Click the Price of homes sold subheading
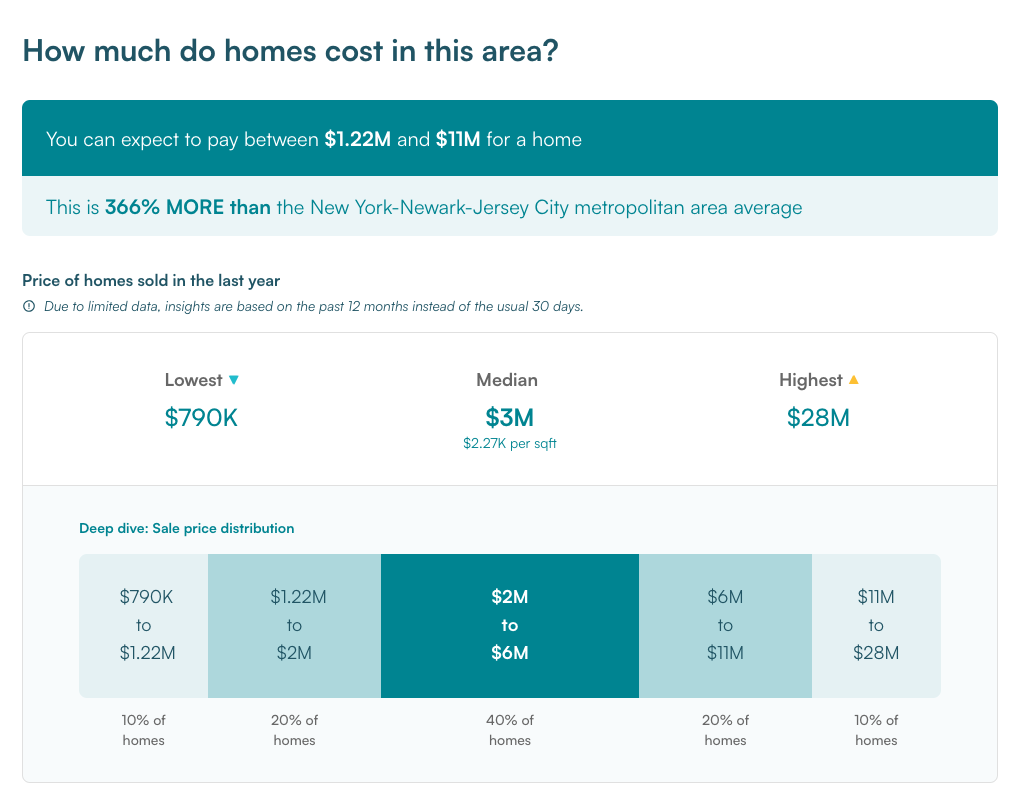Viewport: 1020px width, 800px height. click(151, 280)
